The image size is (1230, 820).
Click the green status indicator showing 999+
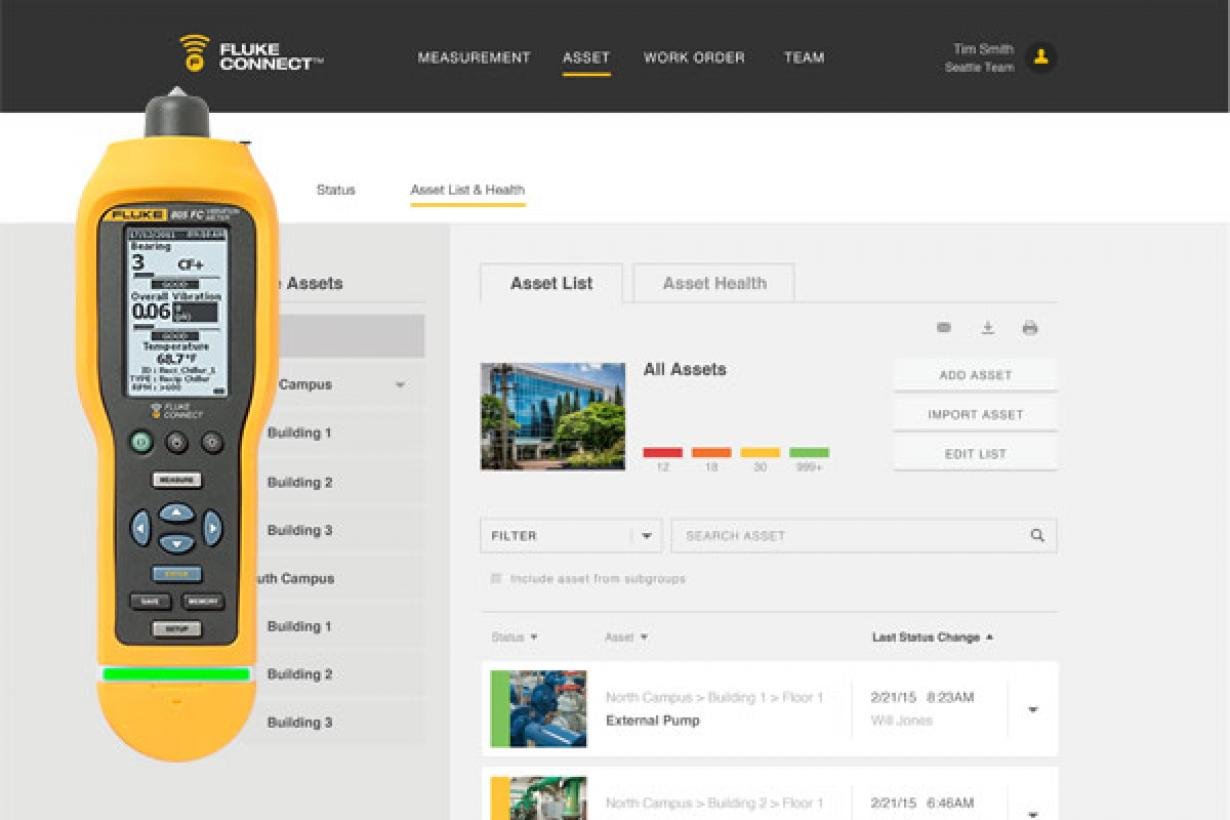pyautogui.click(x=809, y=453)
